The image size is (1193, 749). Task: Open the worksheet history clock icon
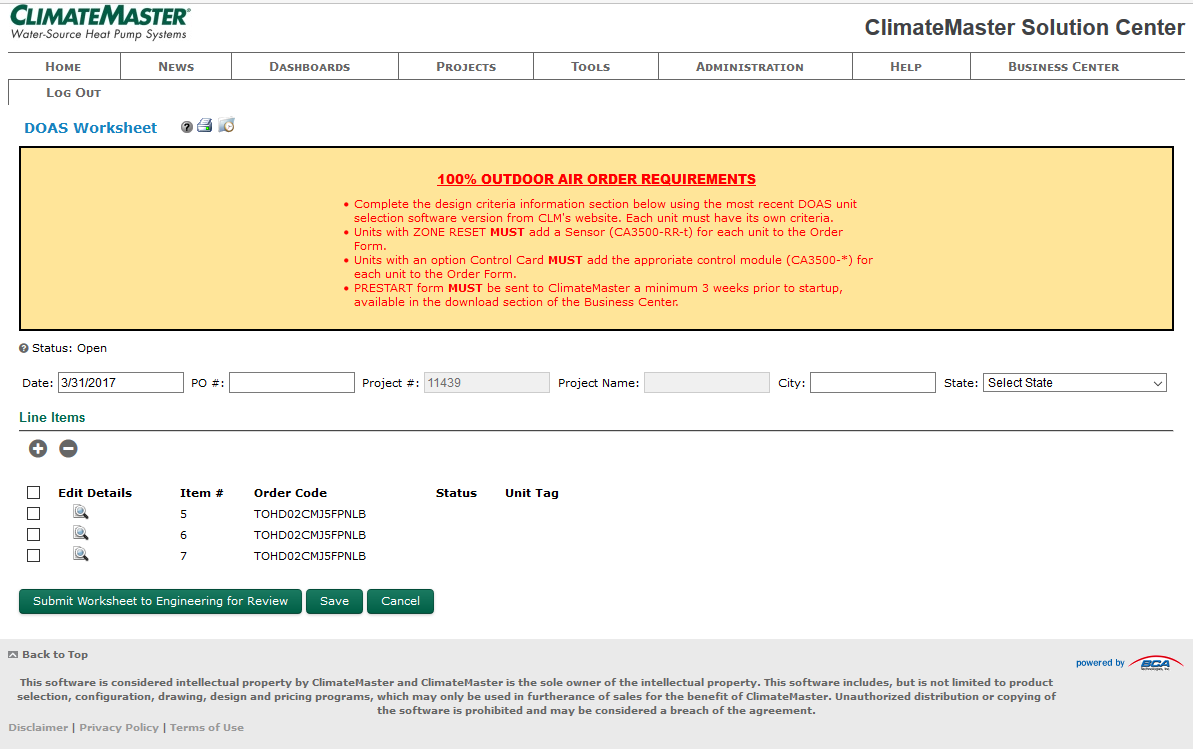click(227, 125)
